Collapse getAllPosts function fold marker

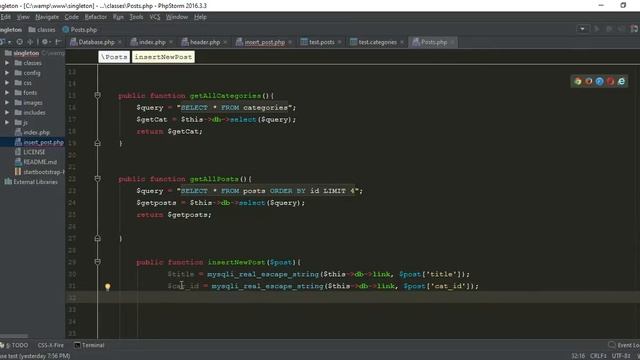coord(97,178)
